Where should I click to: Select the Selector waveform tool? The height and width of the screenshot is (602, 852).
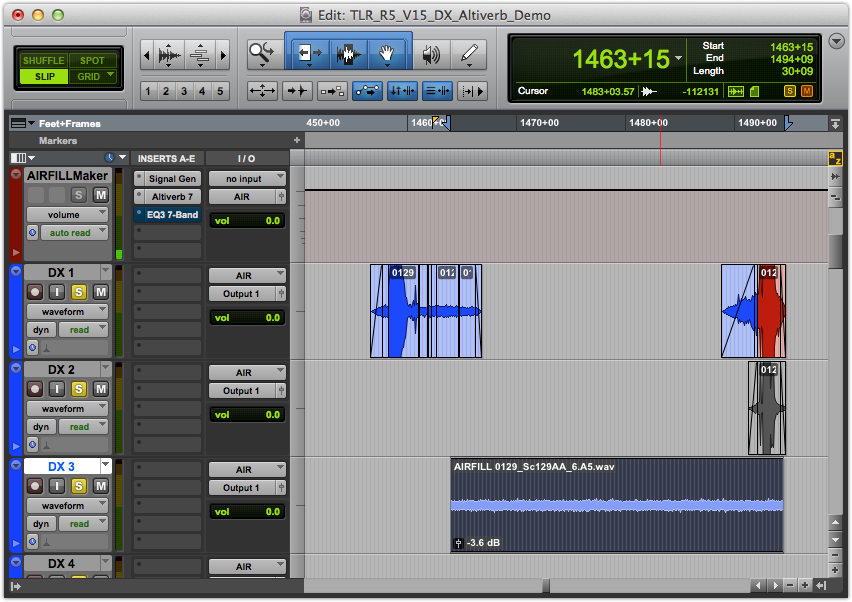pyautogui.click(x=348, y=54)
